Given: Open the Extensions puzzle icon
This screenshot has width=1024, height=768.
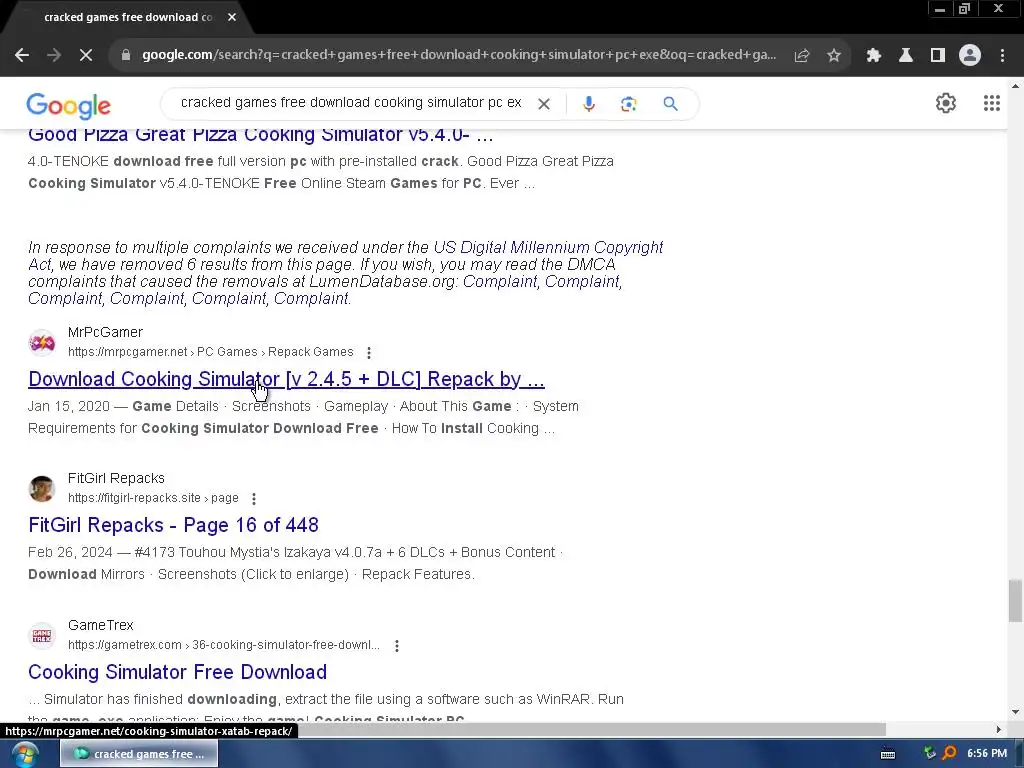Looking at the screenshot, I should click(x=873, y=56).
